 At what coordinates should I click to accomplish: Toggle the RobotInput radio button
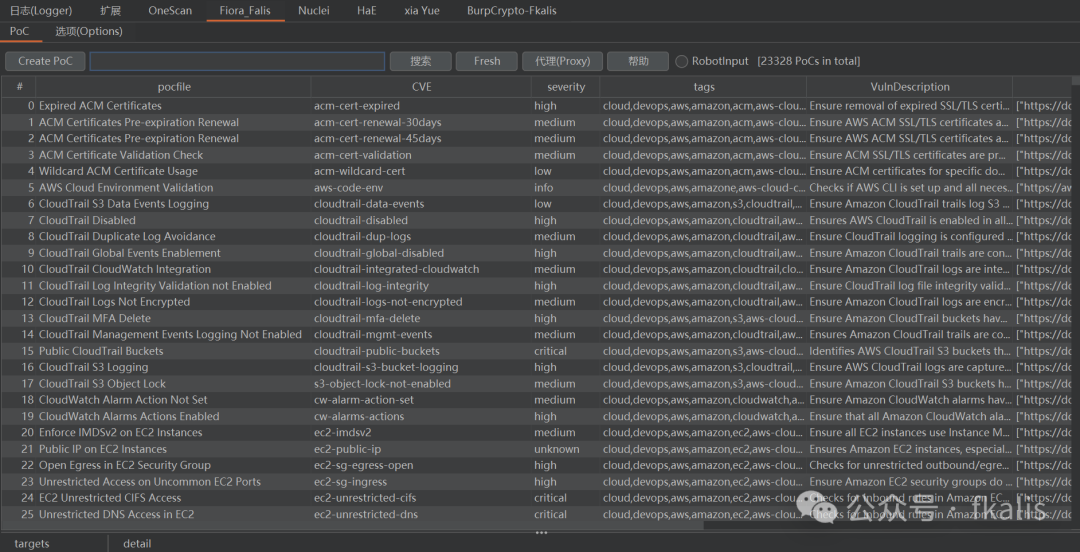pyautogui.click(x=681, y=61)
